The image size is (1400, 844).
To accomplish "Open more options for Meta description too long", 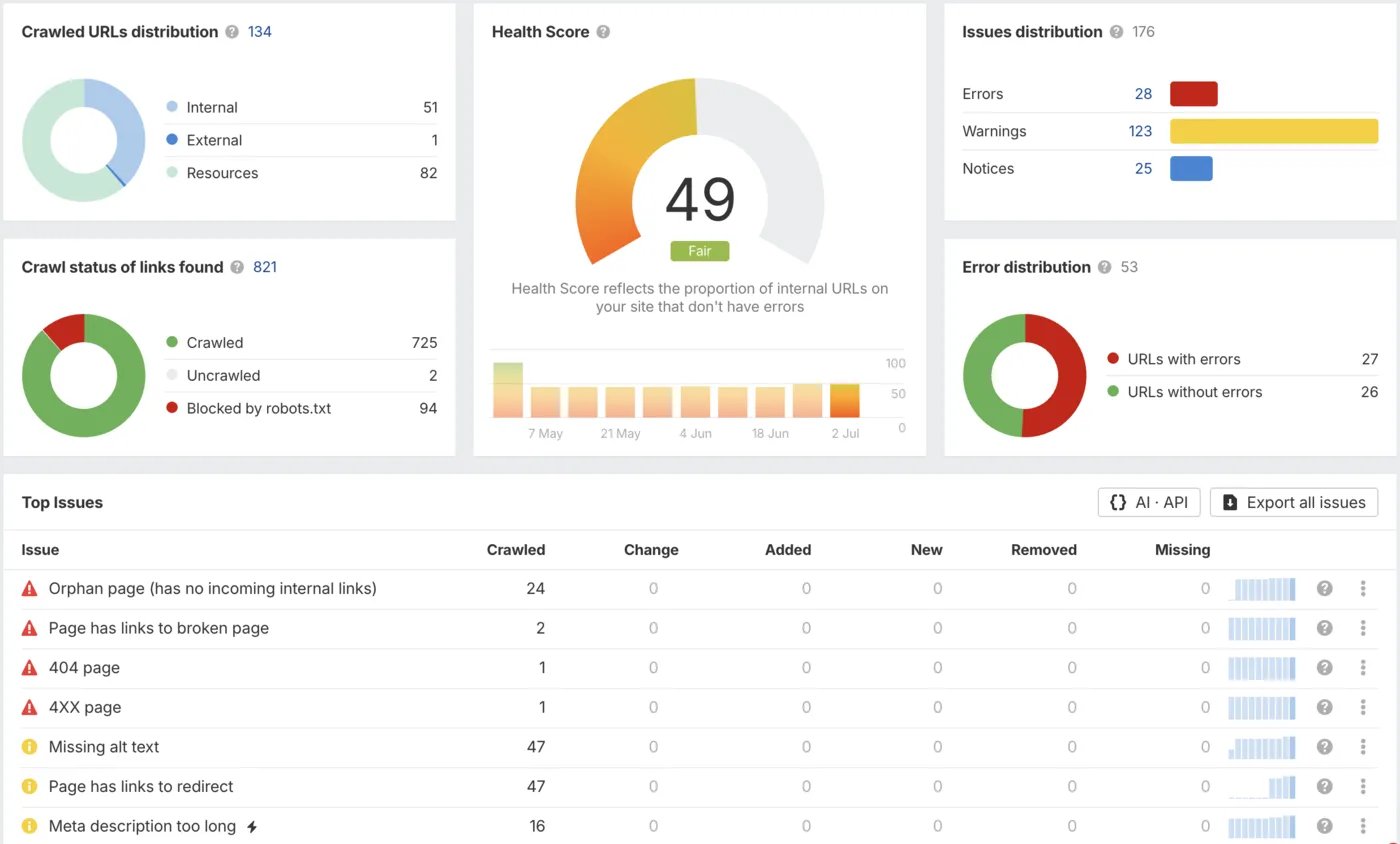I will pyautogui.click(x=1363, y=826).
